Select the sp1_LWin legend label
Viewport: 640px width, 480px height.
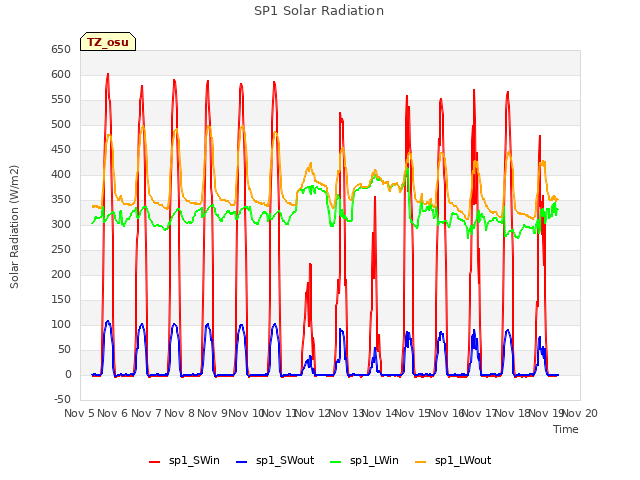(x=374, y=460)
